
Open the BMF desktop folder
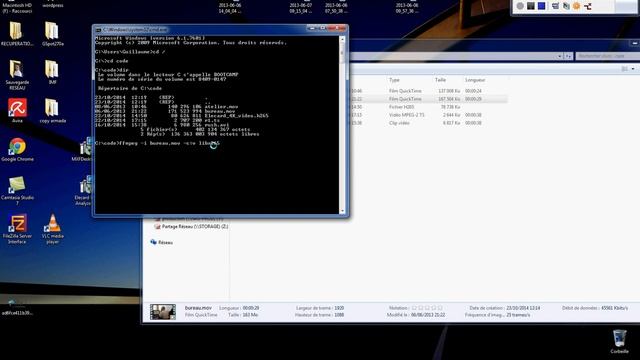(x=52, y=72)
